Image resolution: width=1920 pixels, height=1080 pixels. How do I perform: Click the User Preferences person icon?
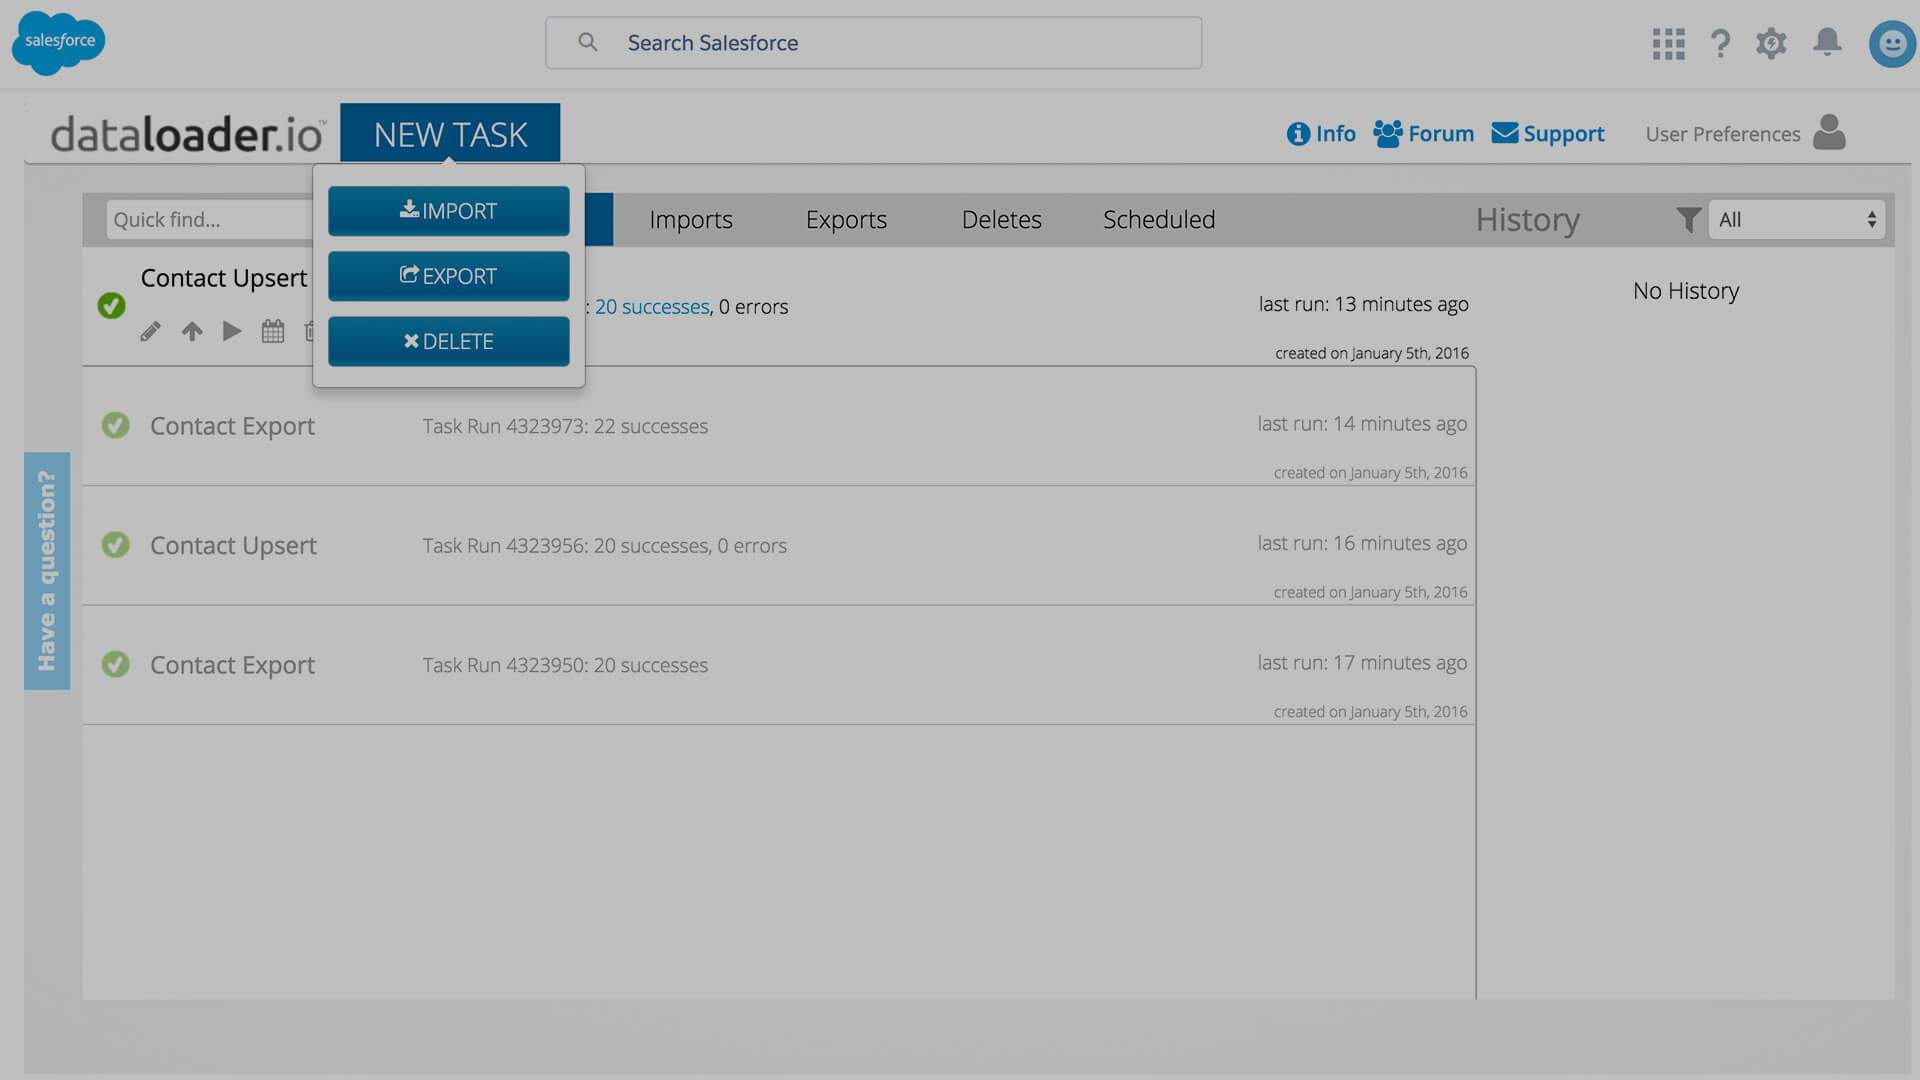pos(1829,132)
